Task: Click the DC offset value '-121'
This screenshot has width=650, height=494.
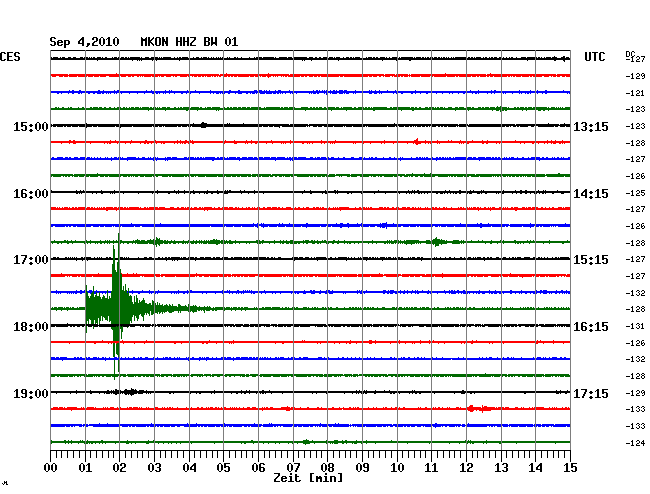Action: [635, 93]
